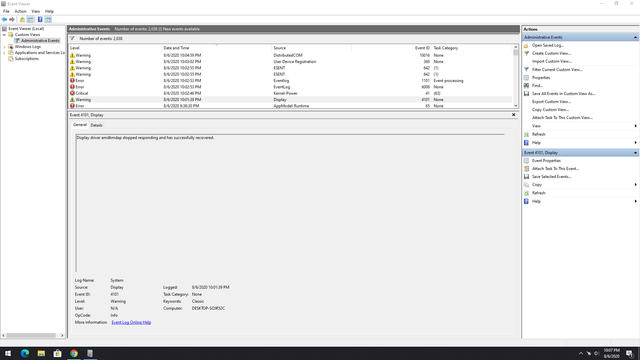Screen dimensions: 640x360
Task: Close the event preview pane
Action: pyautogui.click(x=513, y=115)
